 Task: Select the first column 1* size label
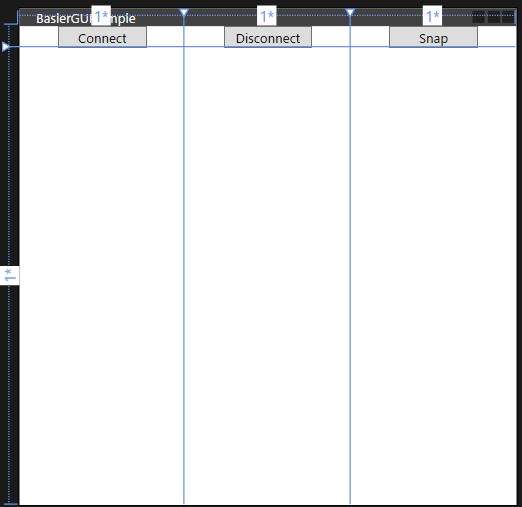(101, 15)
